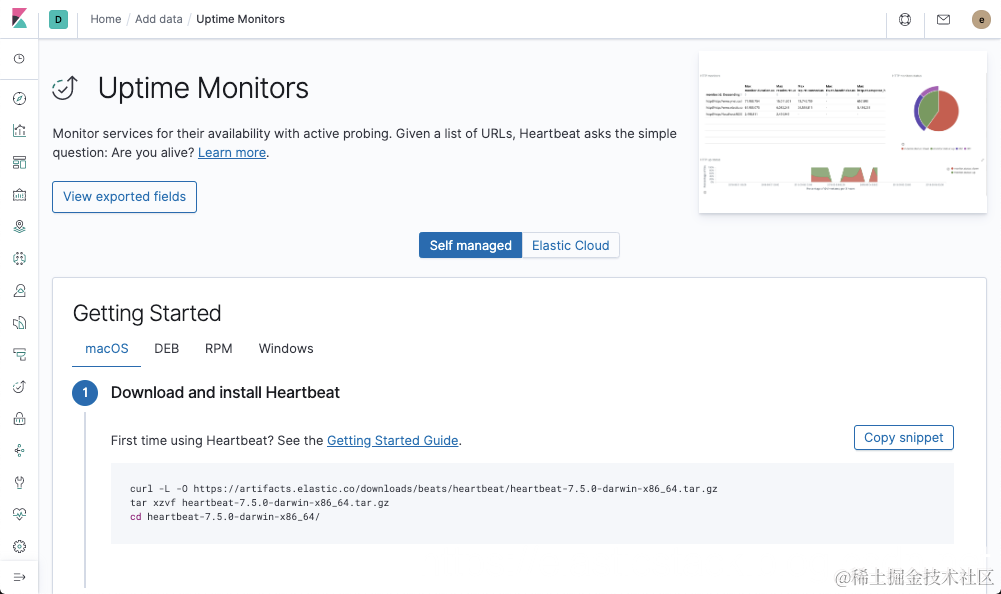Open Canvas icon in sidebar
The height and width of the screenshot is (594, 1001).
tap(19, 194)
